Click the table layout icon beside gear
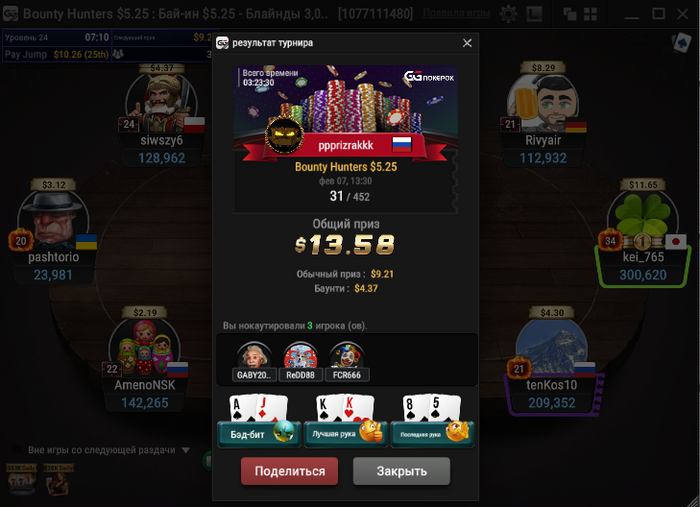This screenshot has width=700, height=507. 534,14
